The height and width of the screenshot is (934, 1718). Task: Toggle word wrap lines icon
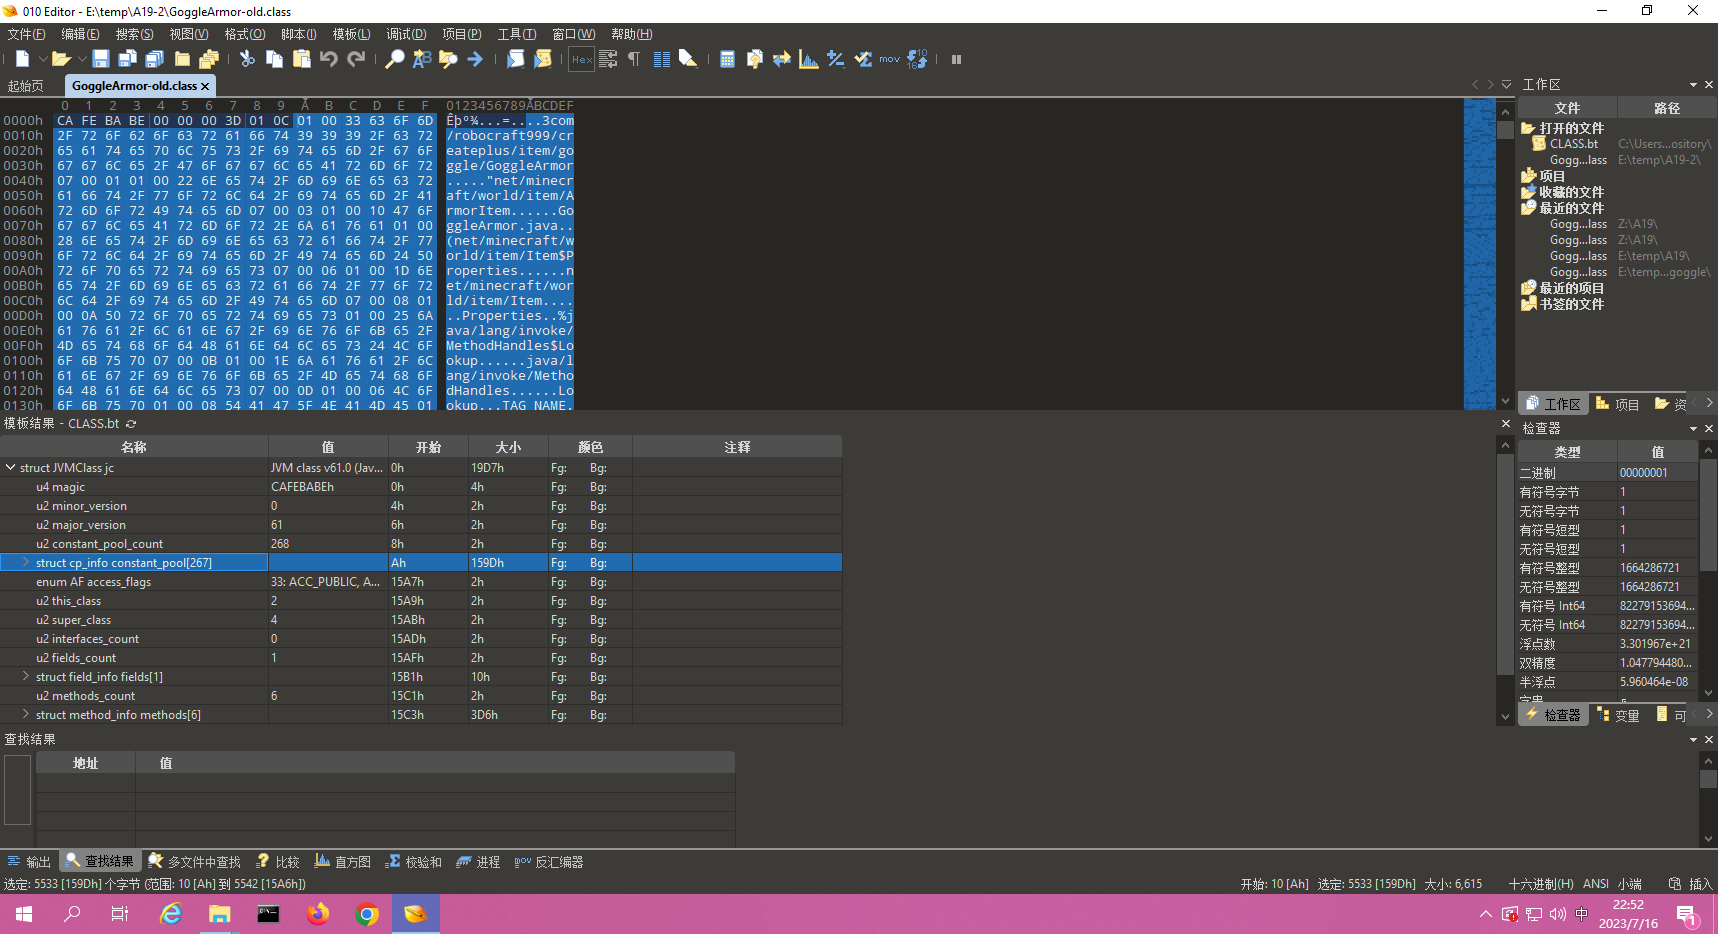tap(608, 59)
